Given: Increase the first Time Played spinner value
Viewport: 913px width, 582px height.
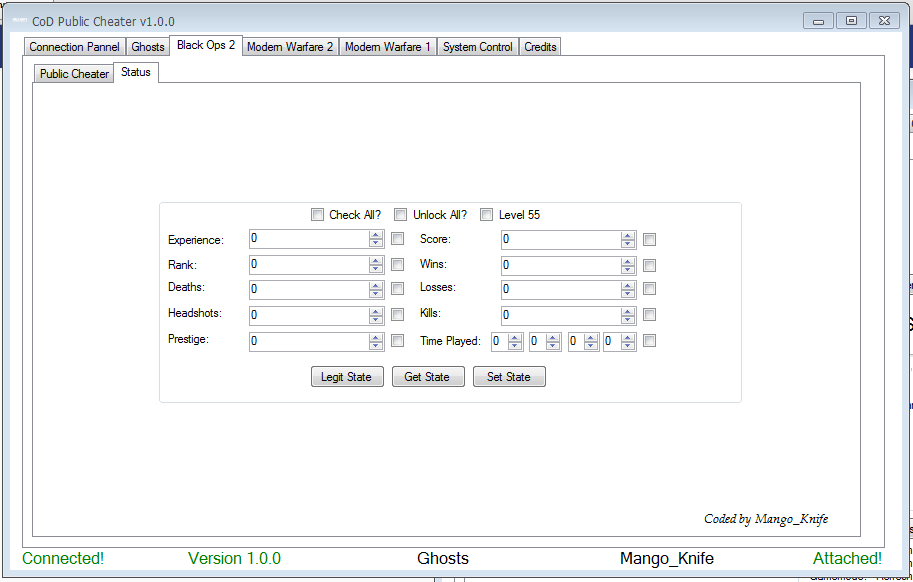Looking at the screenshot, I should coord(515,338).
